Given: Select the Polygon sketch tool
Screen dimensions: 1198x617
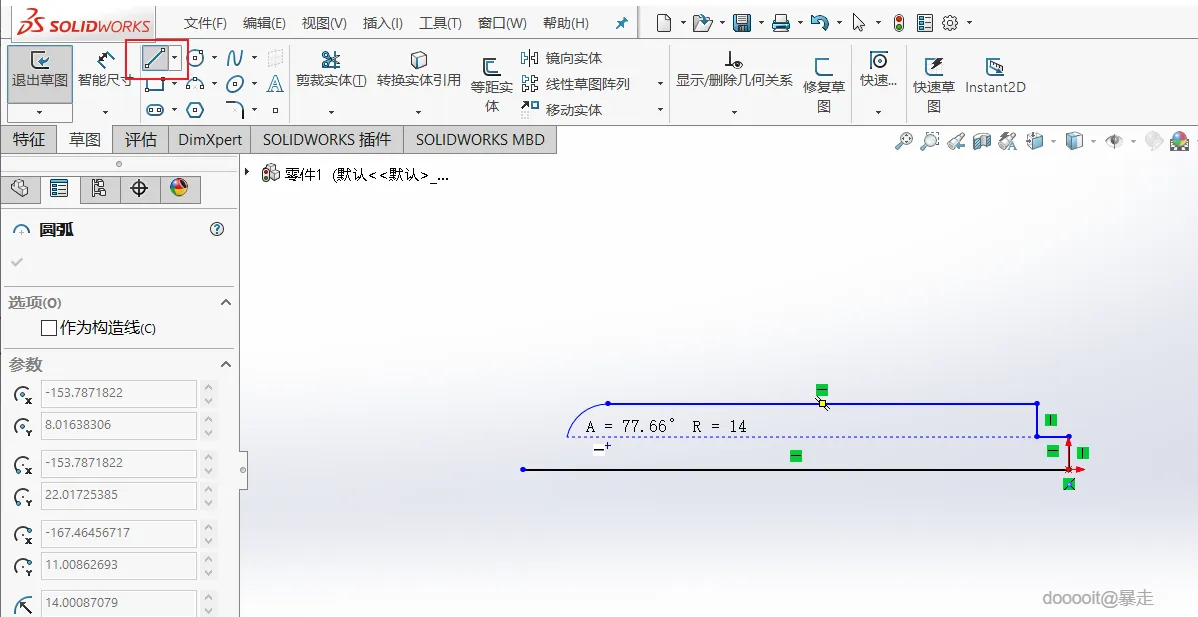Looking at the screenshot, I should 196,110.
